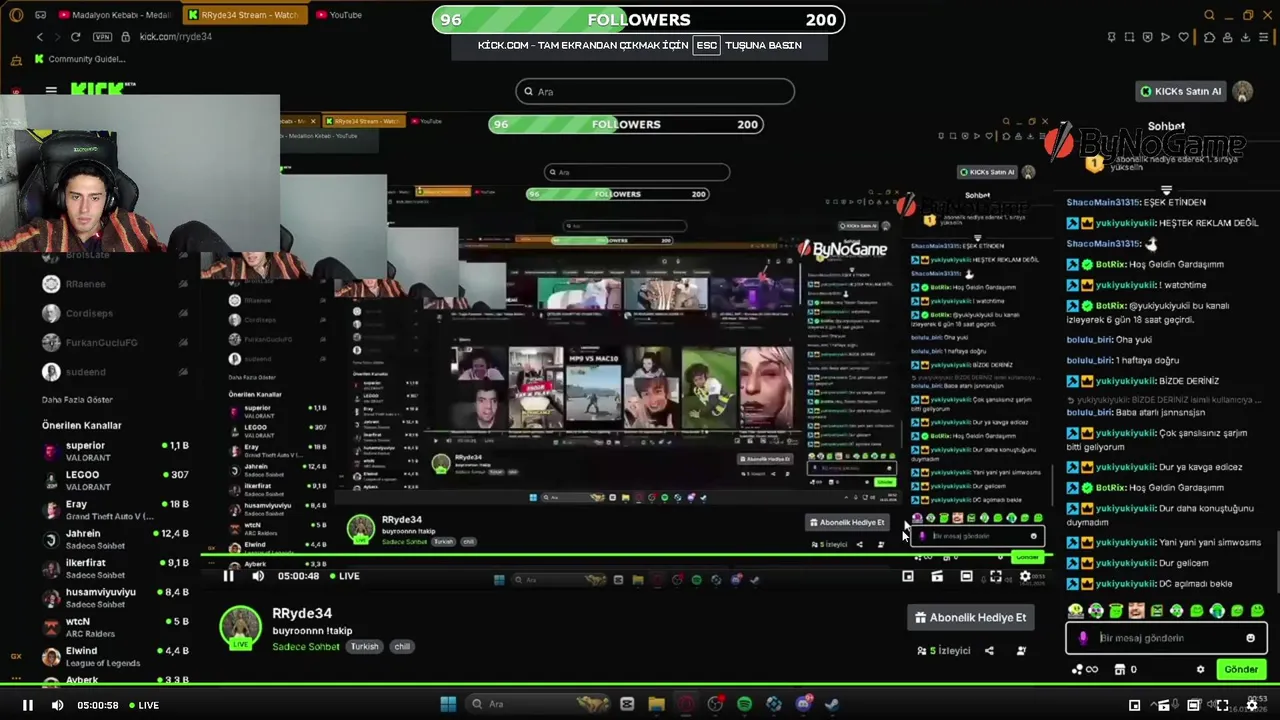Click the chat box Bir mesaj gönderin

[1166, 638]
